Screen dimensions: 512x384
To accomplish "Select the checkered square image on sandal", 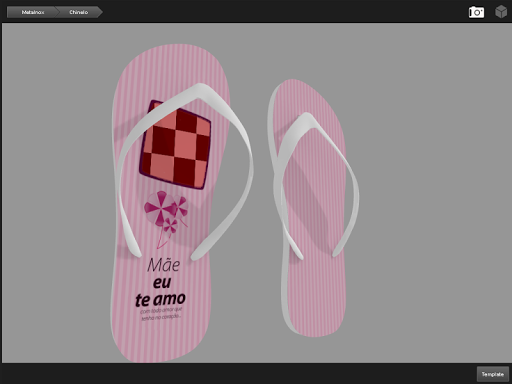I will coord(176,145).
